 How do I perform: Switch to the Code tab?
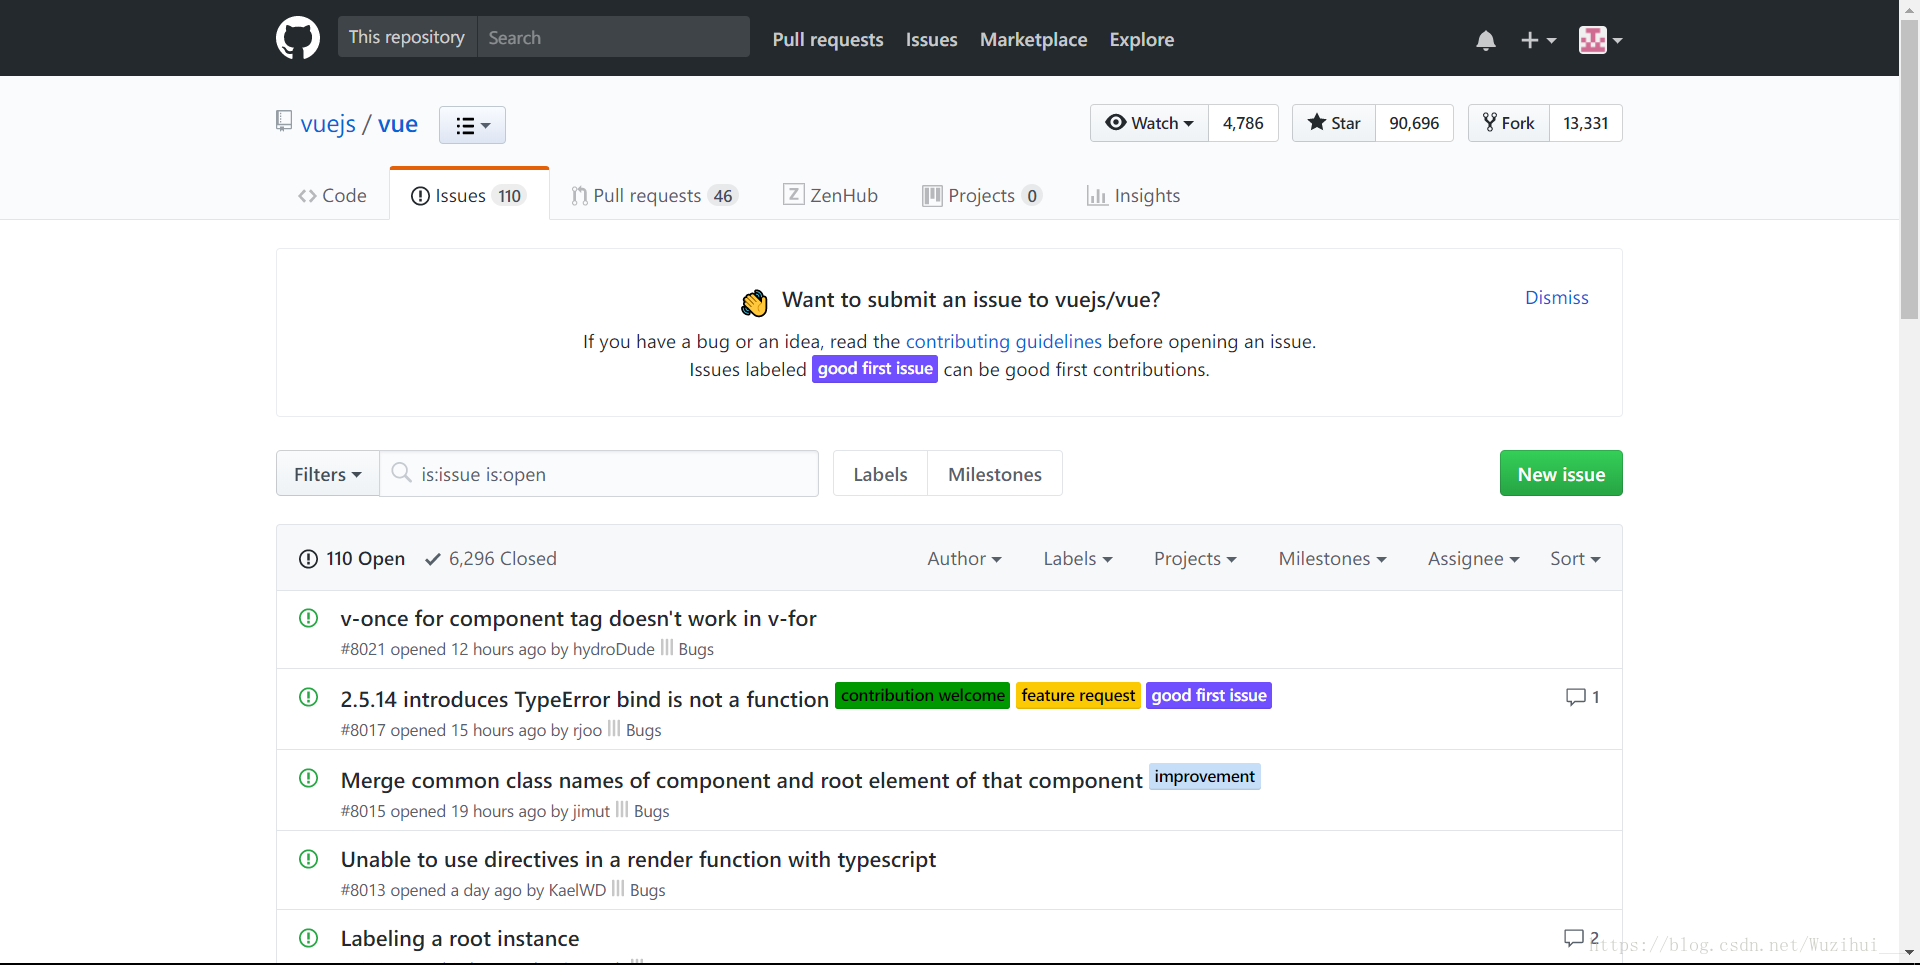(x=332, y=195)
